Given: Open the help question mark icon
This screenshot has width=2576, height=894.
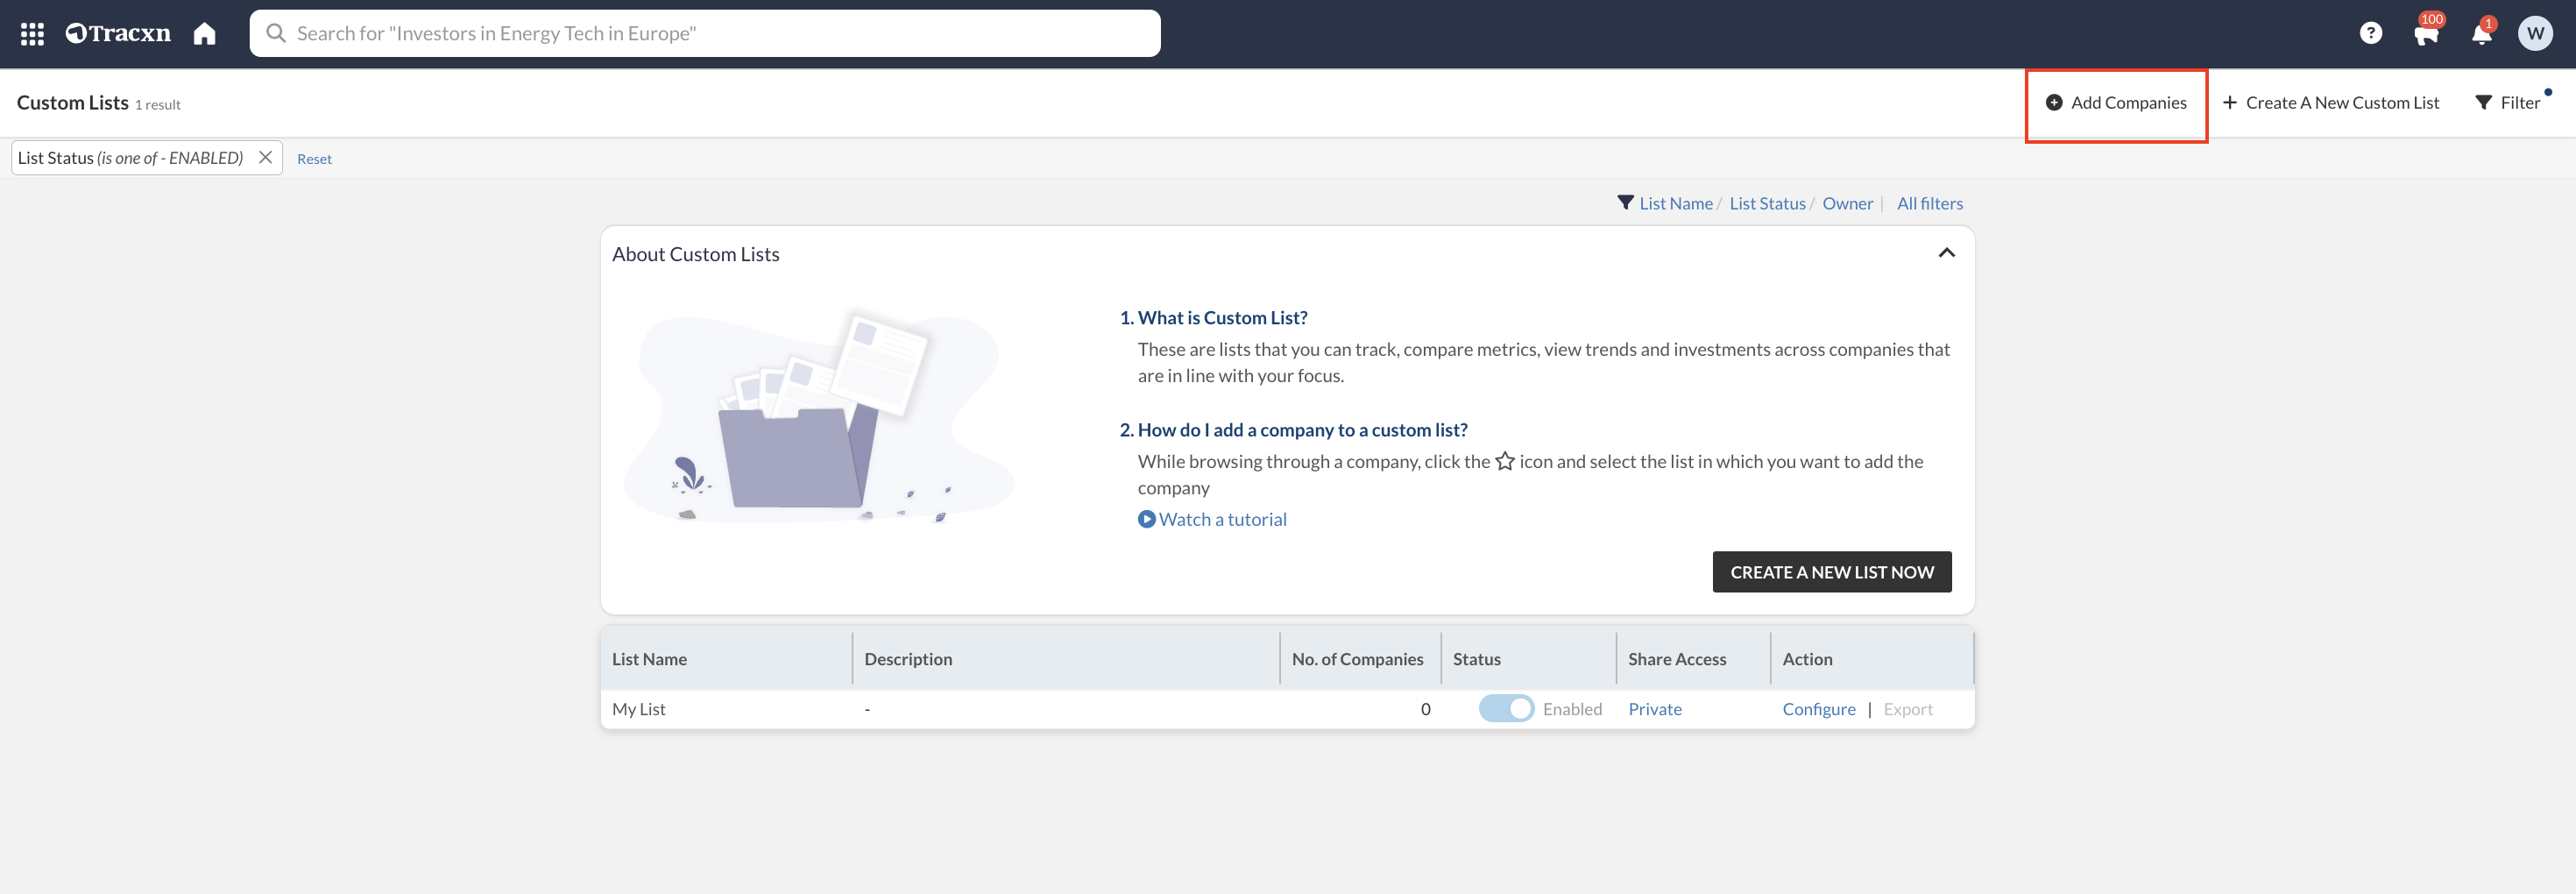Looking at the screenshot, I should click(x=2370, y=34).
